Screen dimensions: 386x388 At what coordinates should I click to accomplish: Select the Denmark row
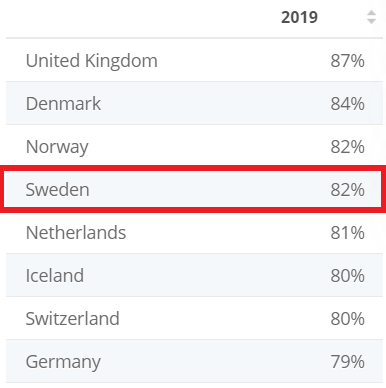[x=194, y=103]
